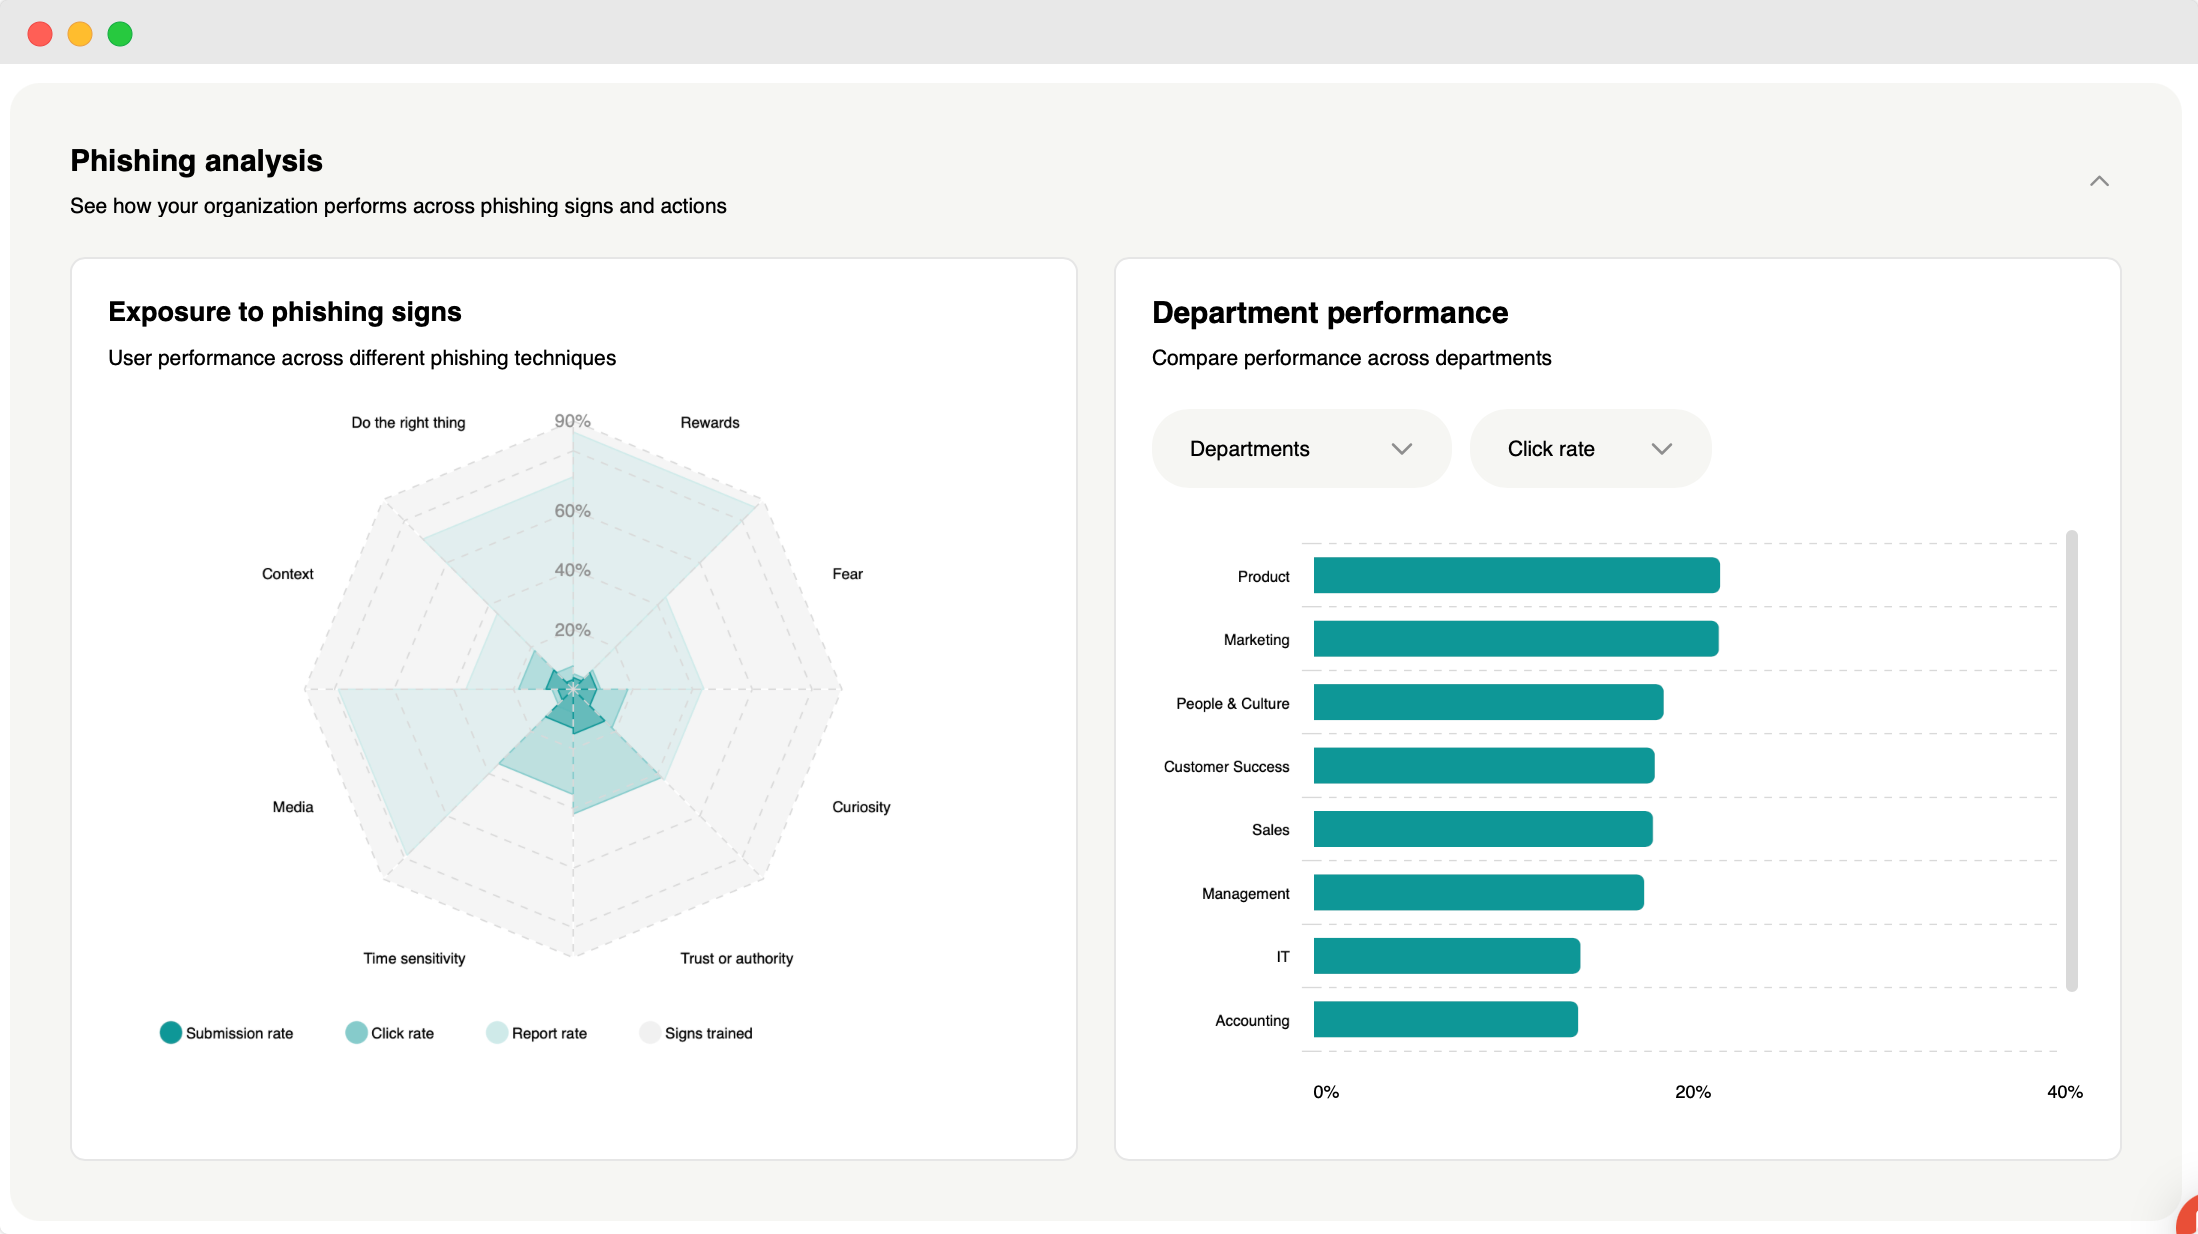2198x1234 pixels.
Task: Click the Accounting department bar
Action: [1445, 1019]
